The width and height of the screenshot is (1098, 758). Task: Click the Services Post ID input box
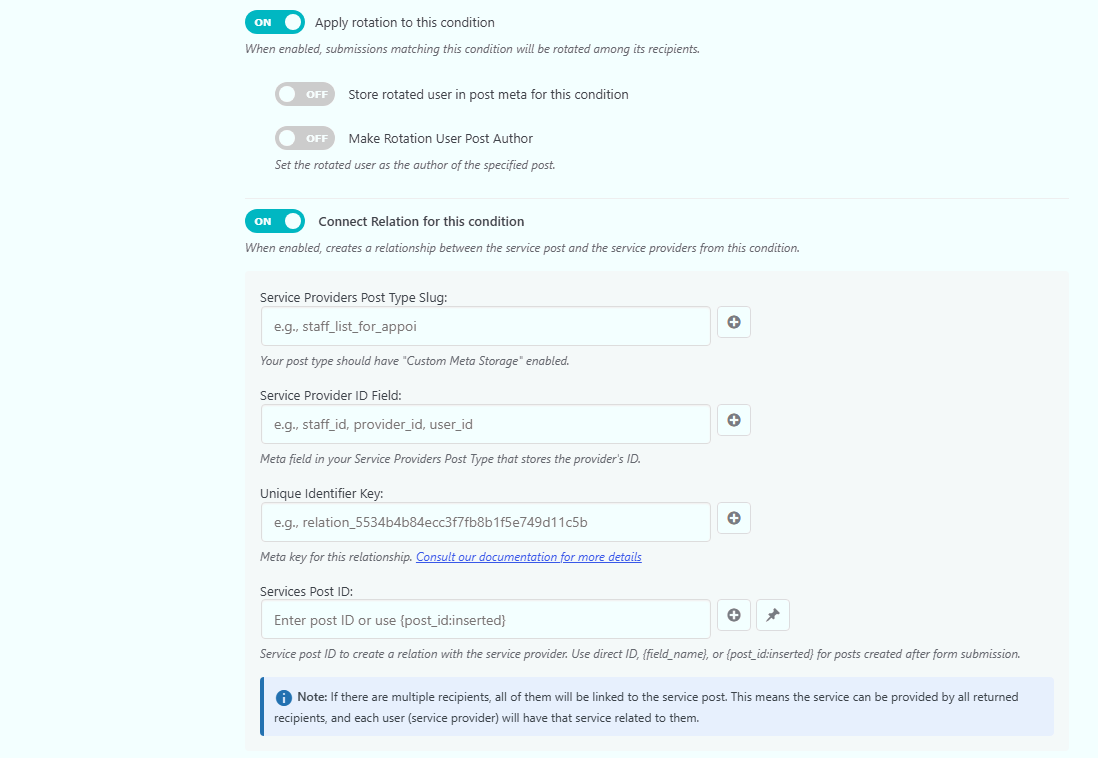click(486, 619)
